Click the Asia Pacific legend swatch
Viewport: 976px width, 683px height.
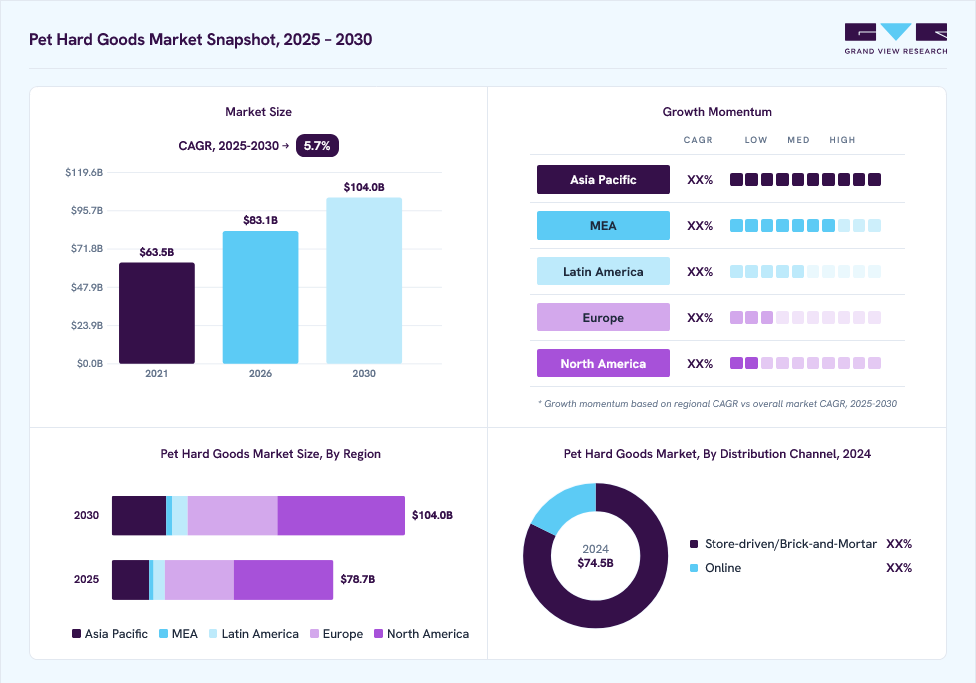pos(77,634)
